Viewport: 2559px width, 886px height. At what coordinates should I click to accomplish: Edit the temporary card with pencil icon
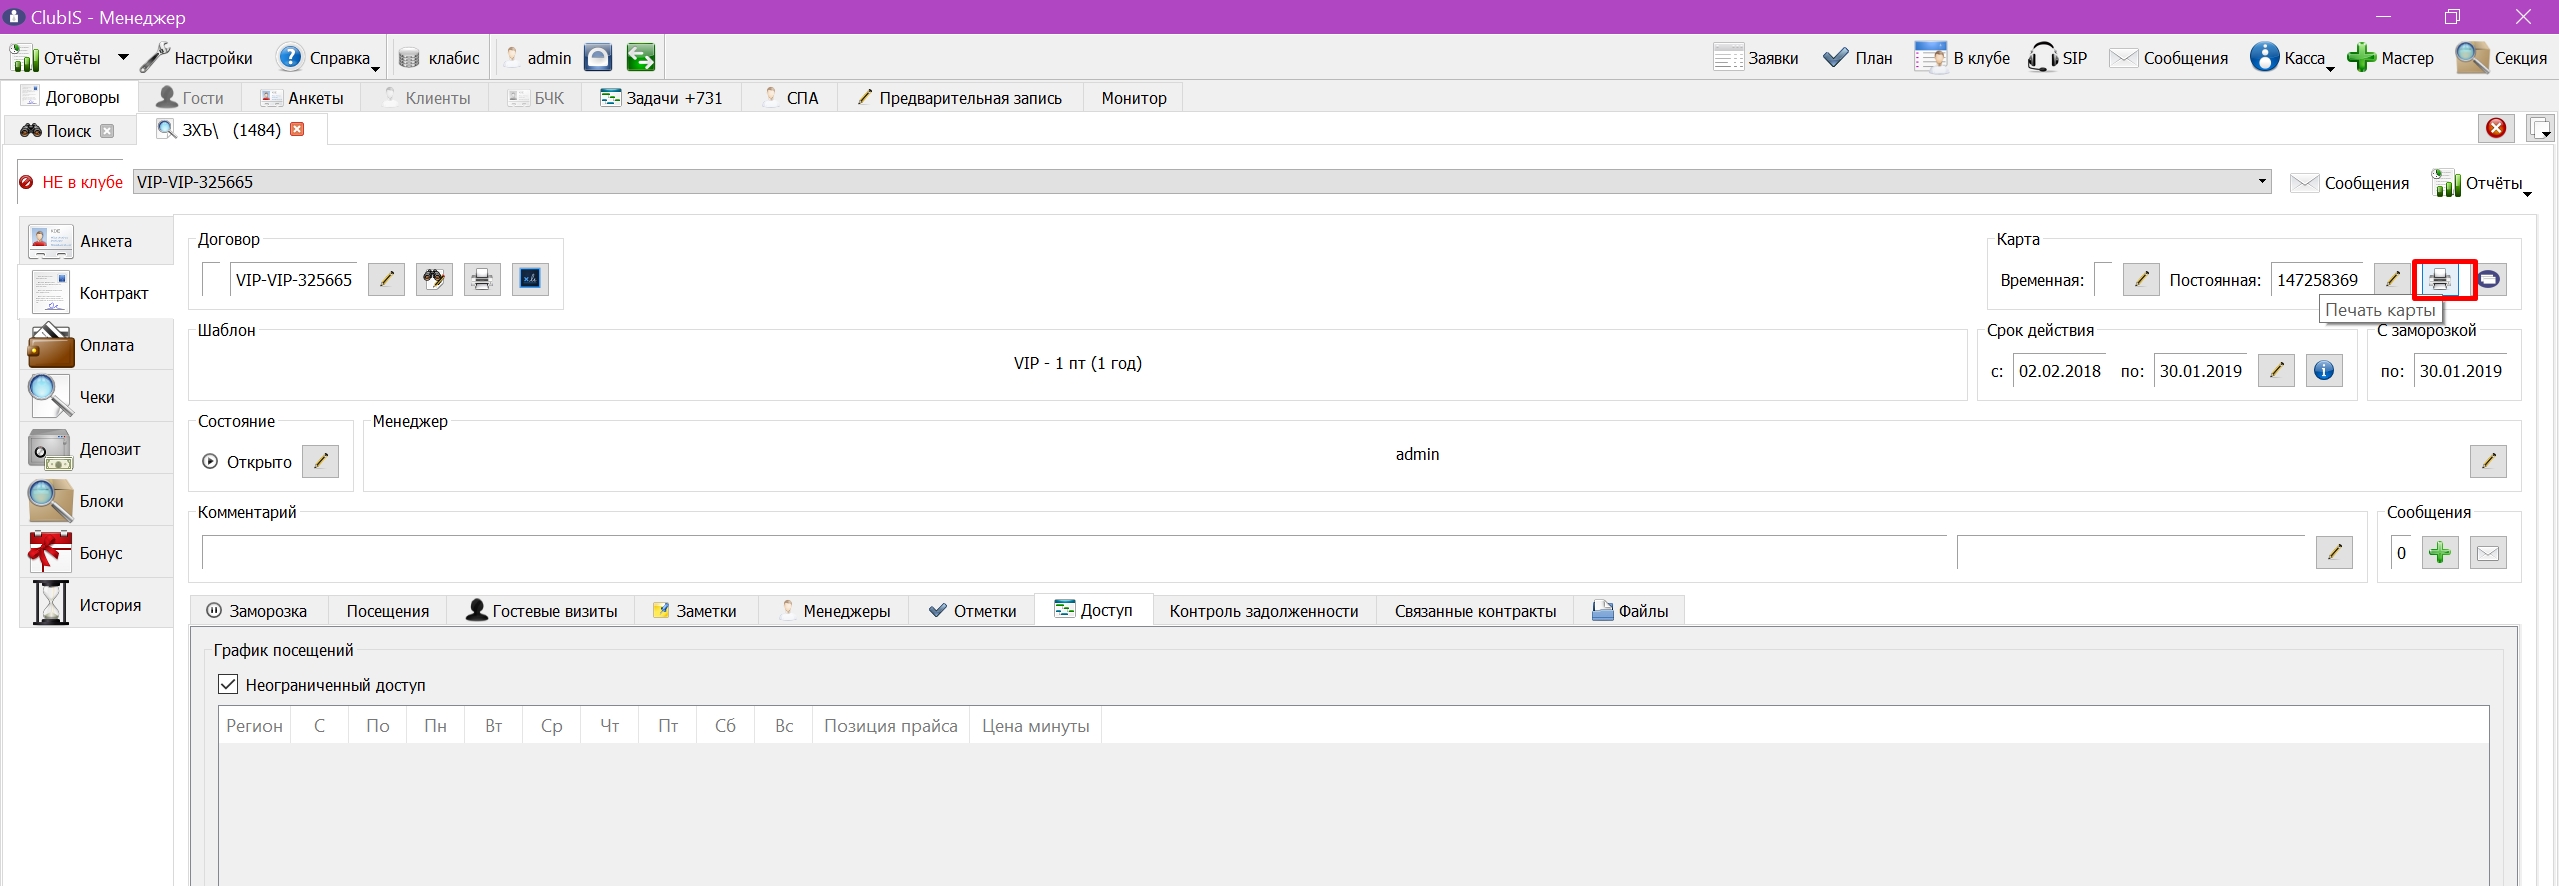click(2141, 279)
